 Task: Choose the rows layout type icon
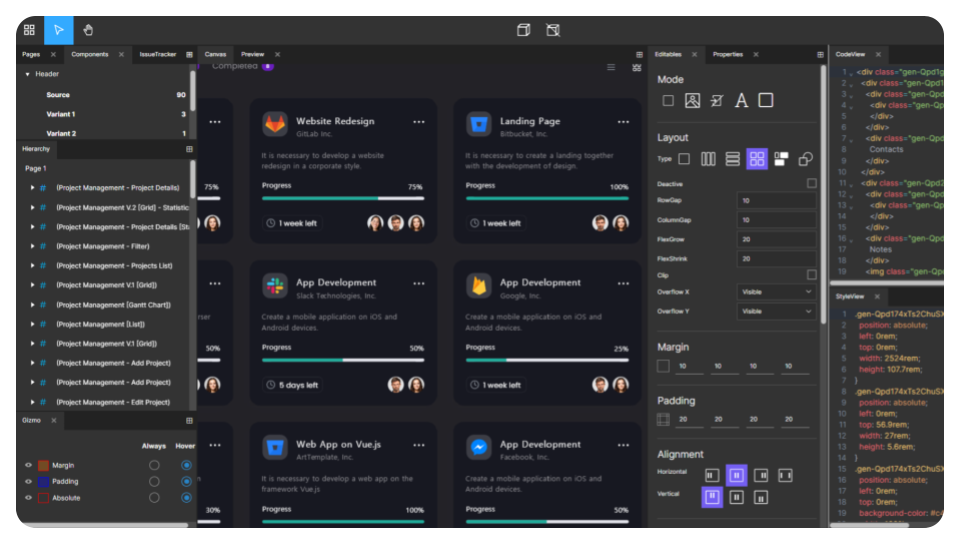pos(733,159)
